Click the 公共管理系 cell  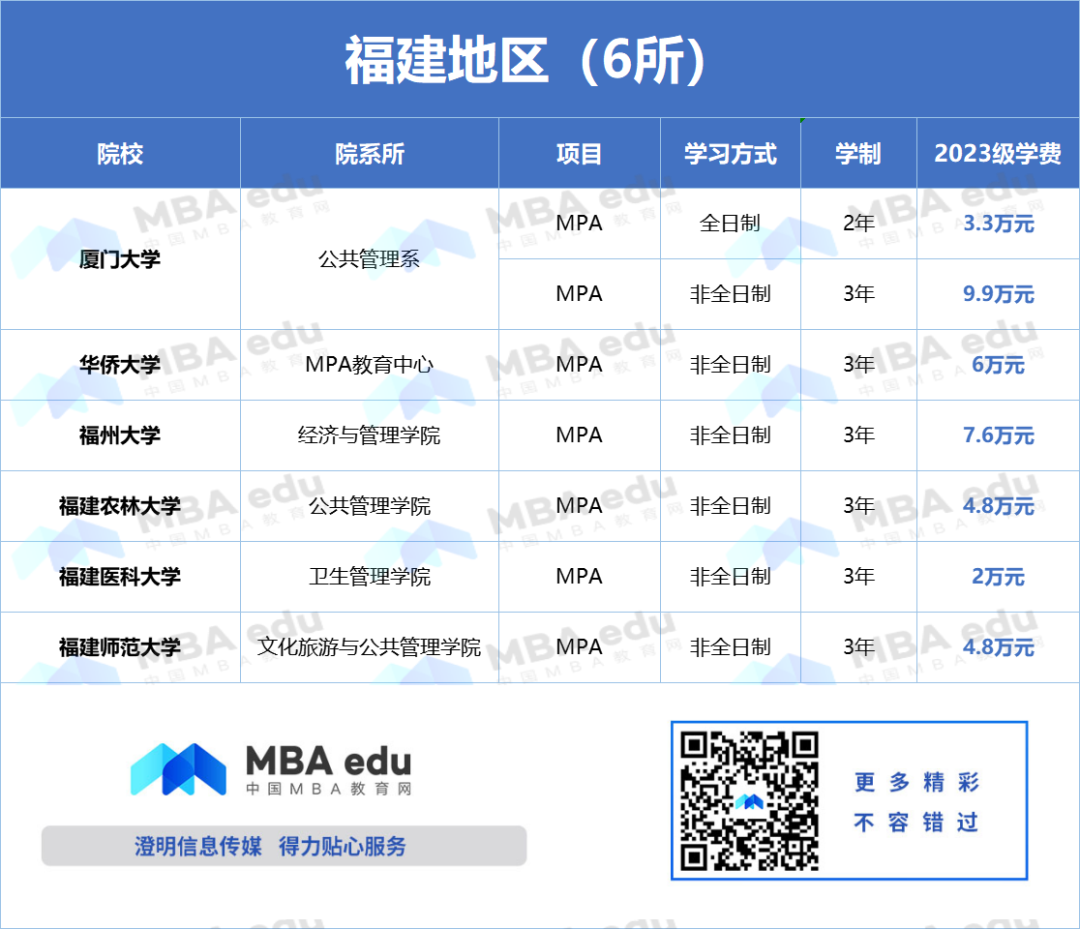(369, 259)
